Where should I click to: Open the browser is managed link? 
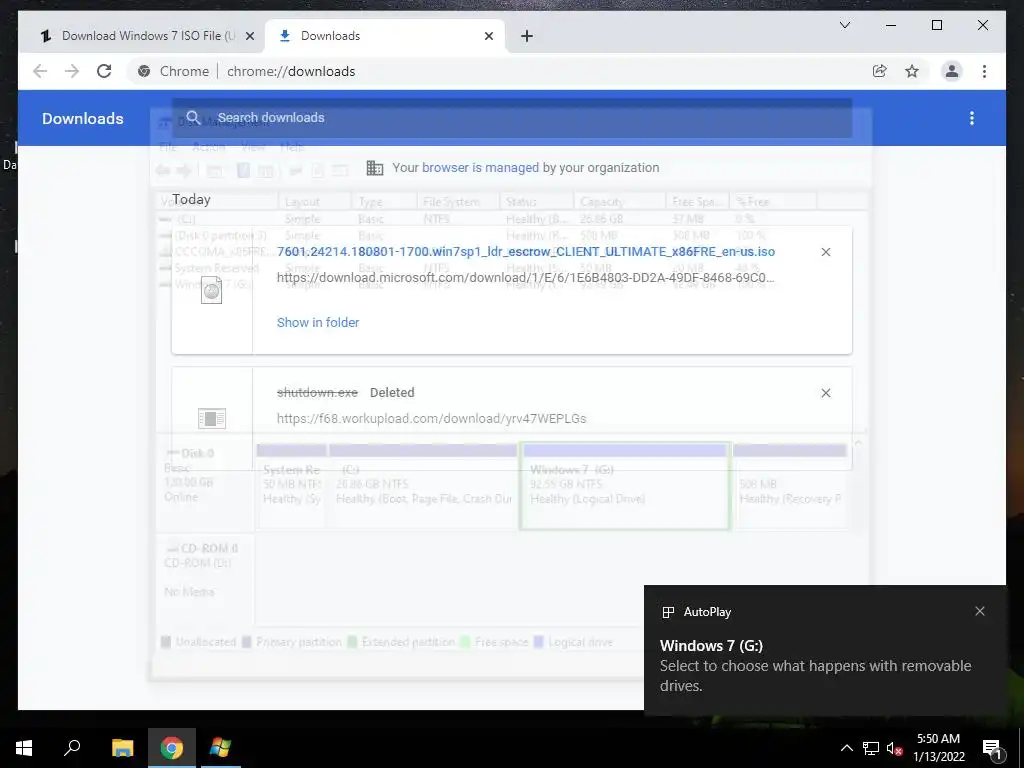coord(480,167)
